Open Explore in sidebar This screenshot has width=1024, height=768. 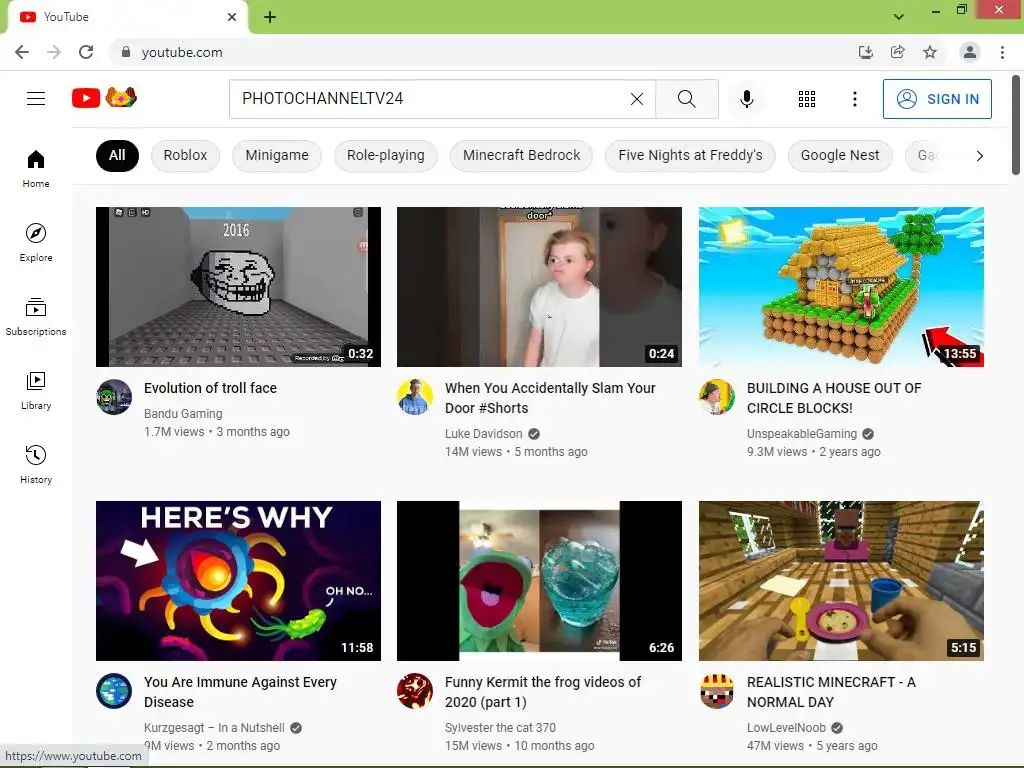click(36, 242)
